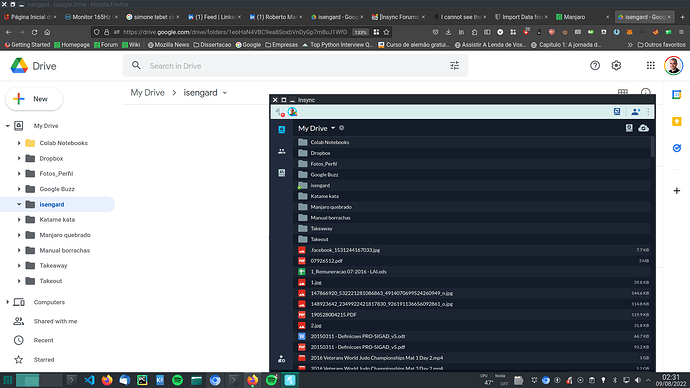690x388 pixels.
Task: Open Starred in Drive sidebar
Action: pyautogui.click(x=44, y=360)
